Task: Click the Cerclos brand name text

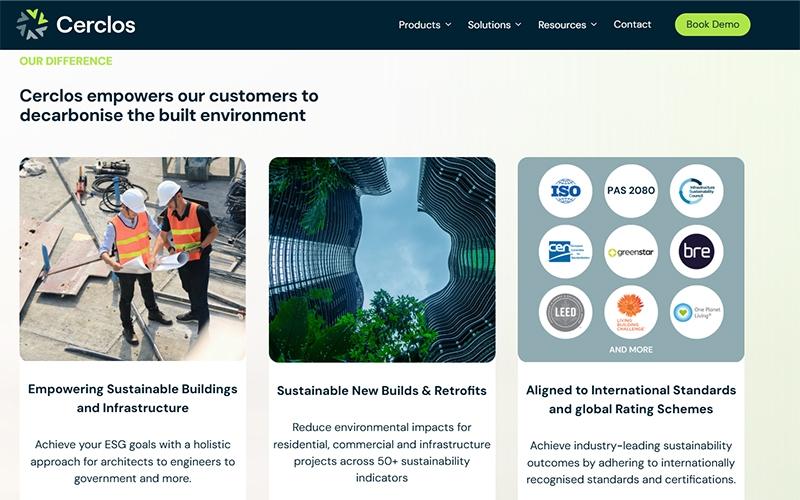Action: [x=95, y=24]
